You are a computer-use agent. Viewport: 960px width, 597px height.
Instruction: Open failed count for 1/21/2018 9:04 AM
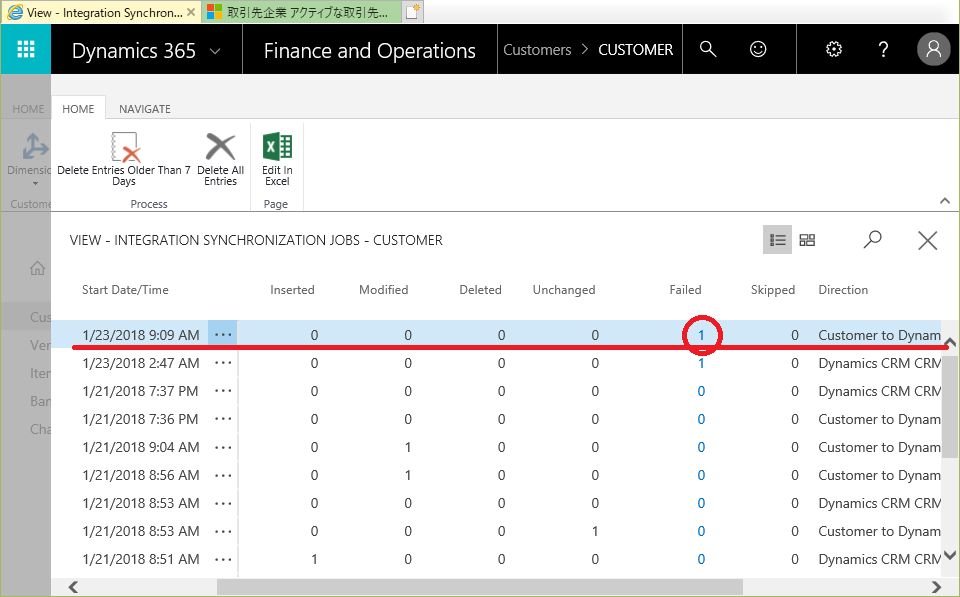tap(701, 448)
